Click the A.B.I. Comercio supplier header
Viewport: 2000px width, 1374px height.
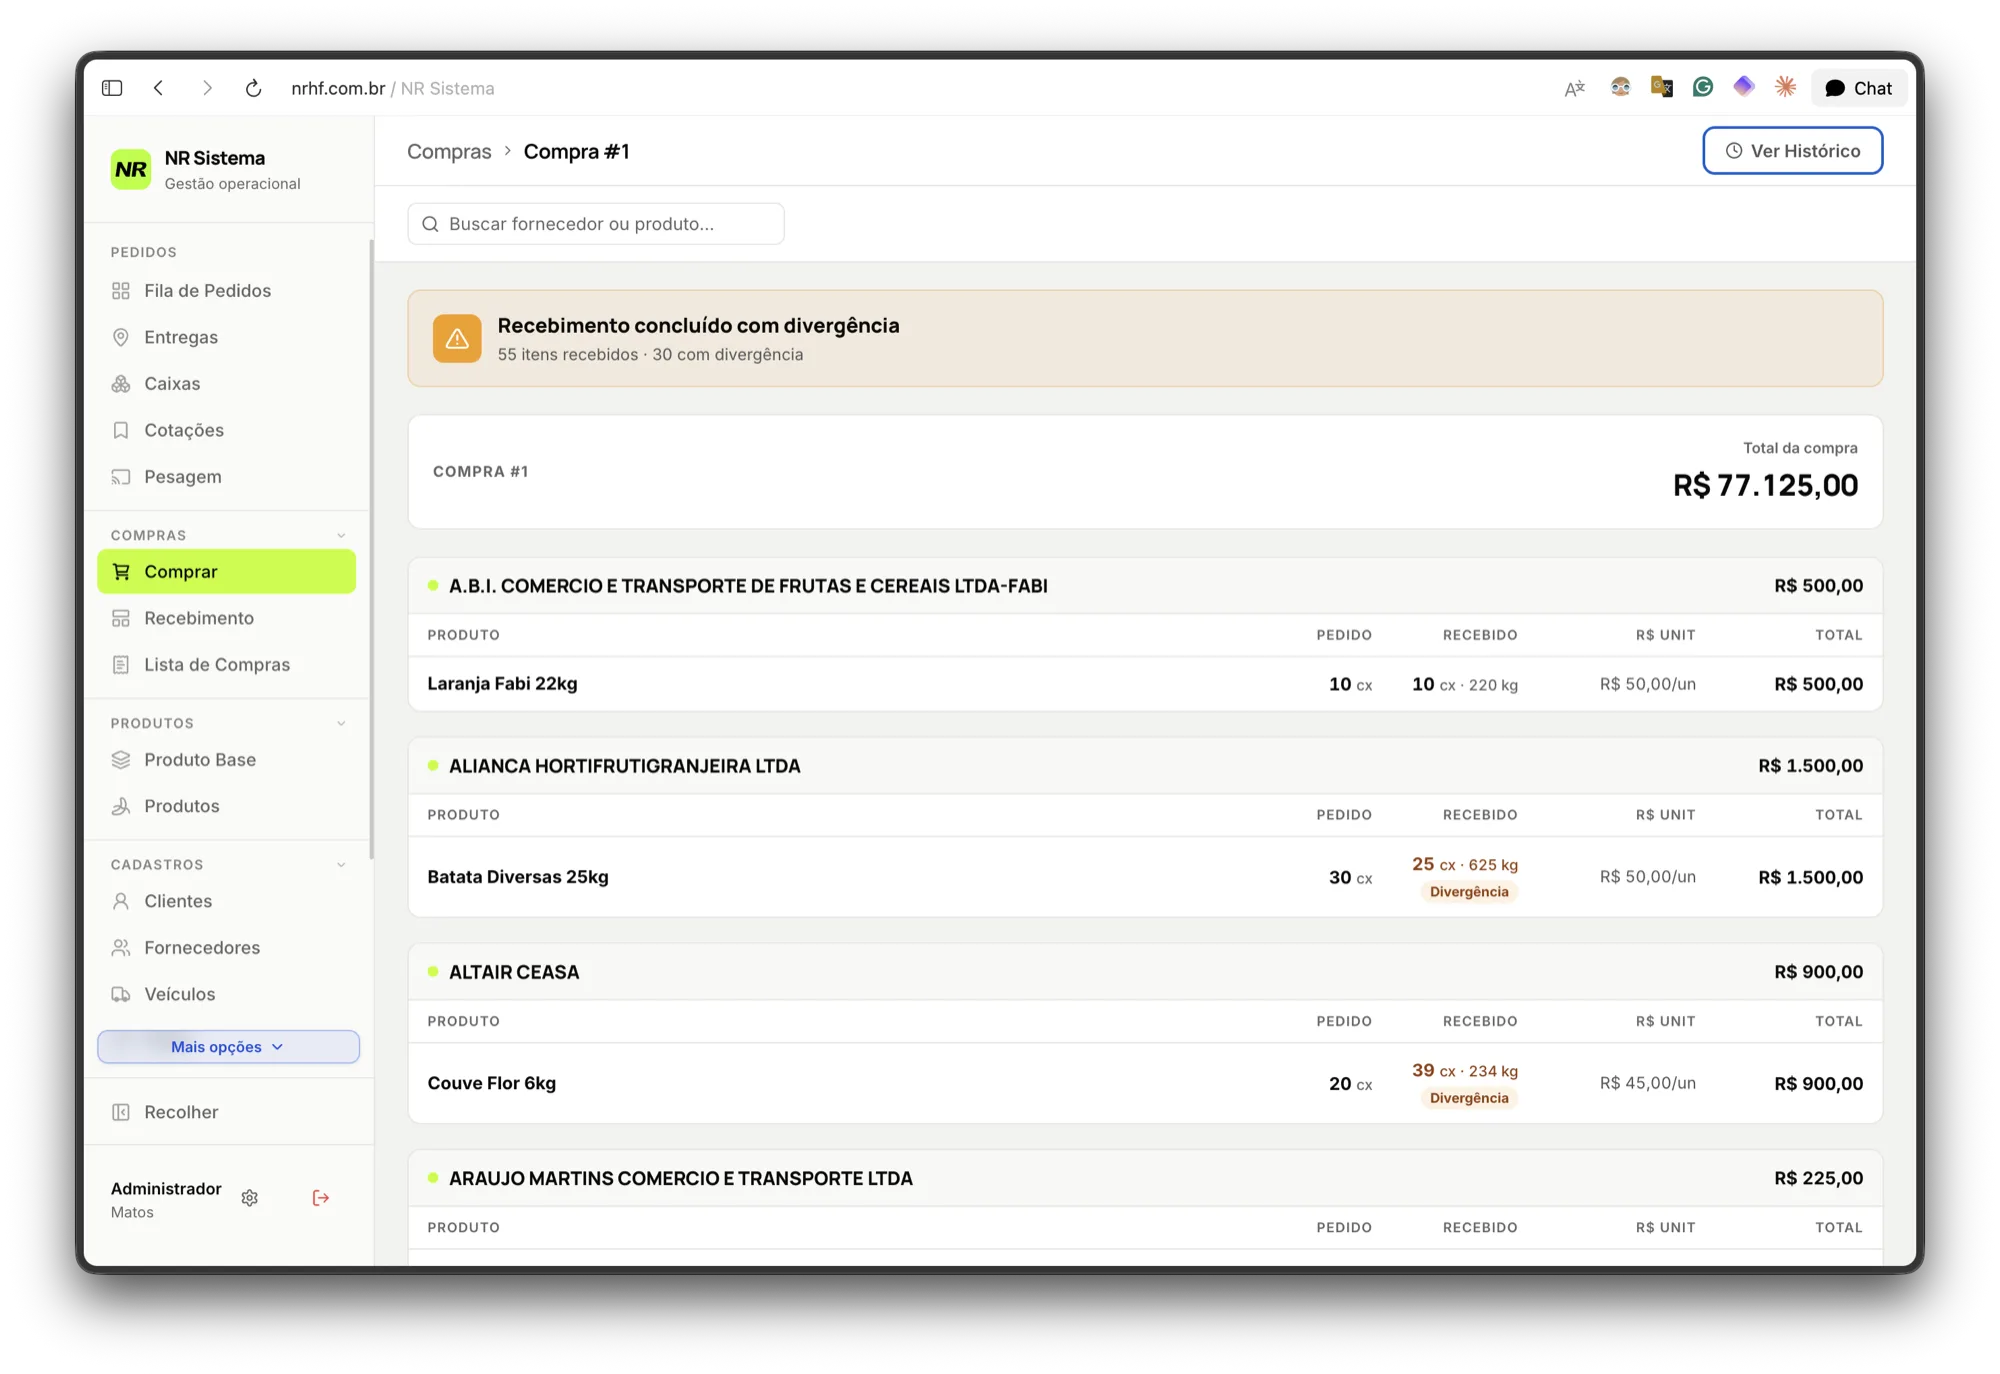[1145, 586]
